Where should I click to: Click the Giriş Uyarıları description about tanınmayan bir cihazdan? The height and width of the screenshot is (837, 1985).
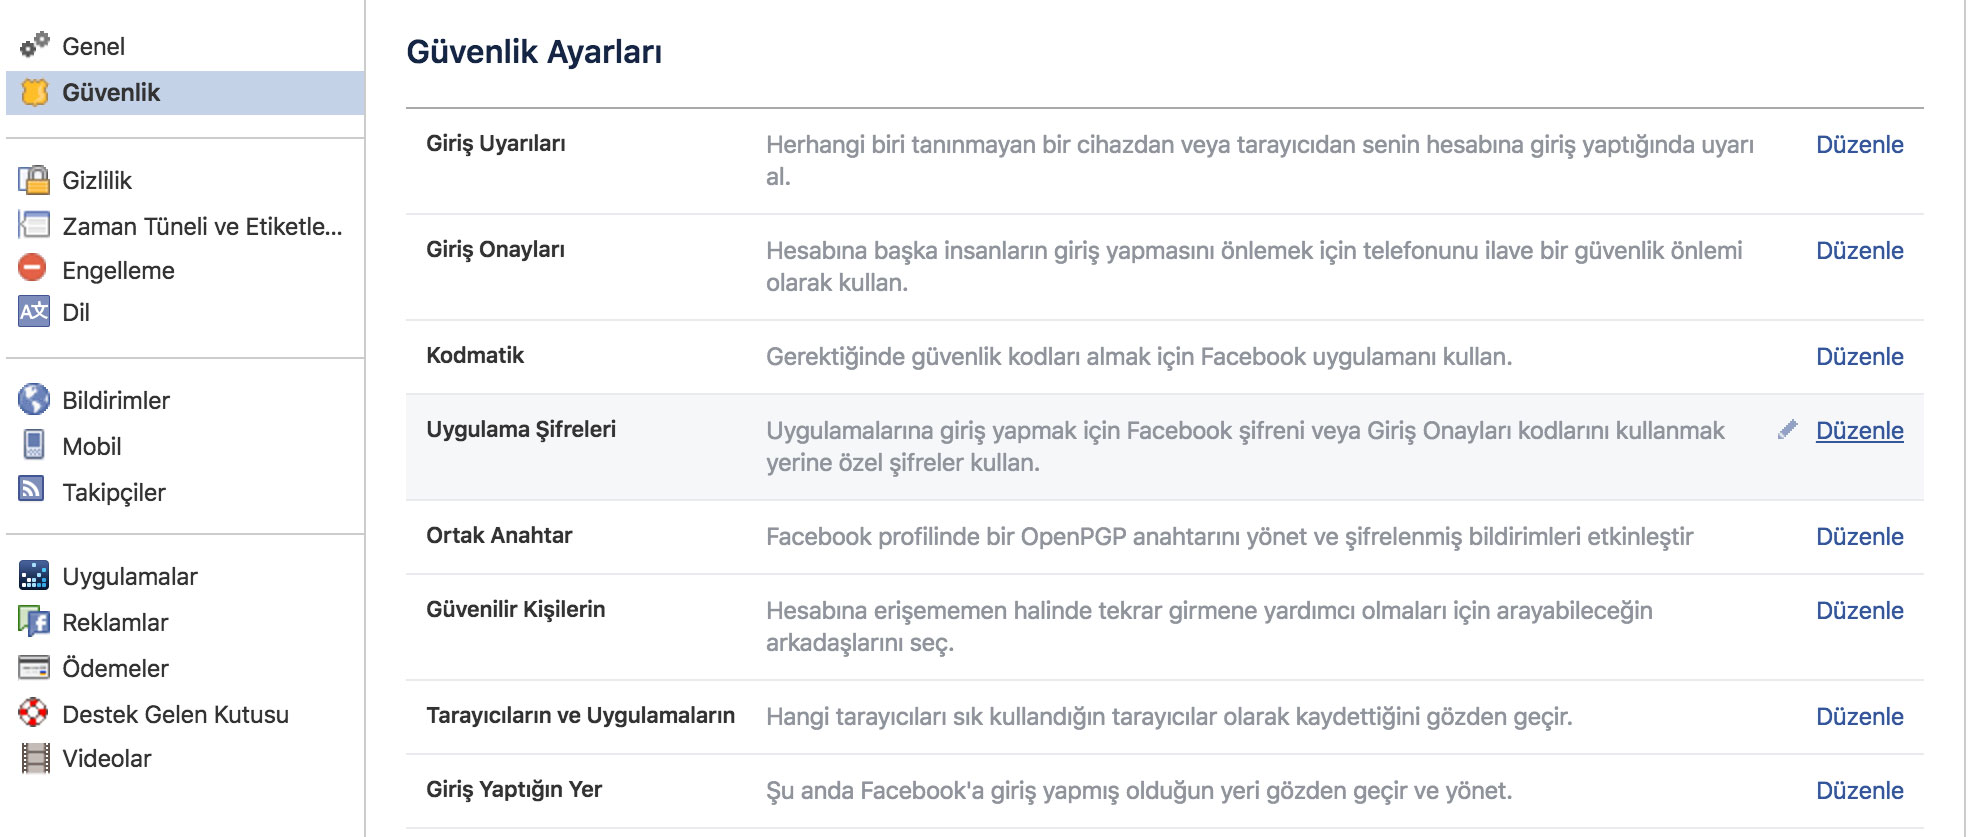pyautogui.click(x=1260, y=160)
